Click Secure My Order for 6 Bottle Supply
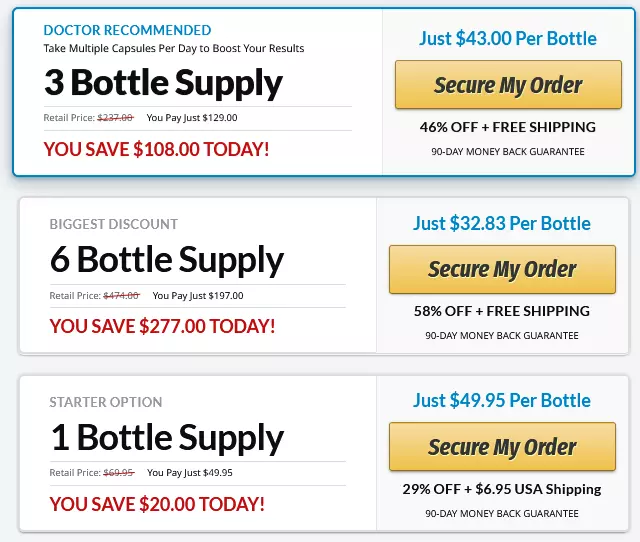Viewport: 640px width, 542px height. pyautogui.click(x=502, y=269)
